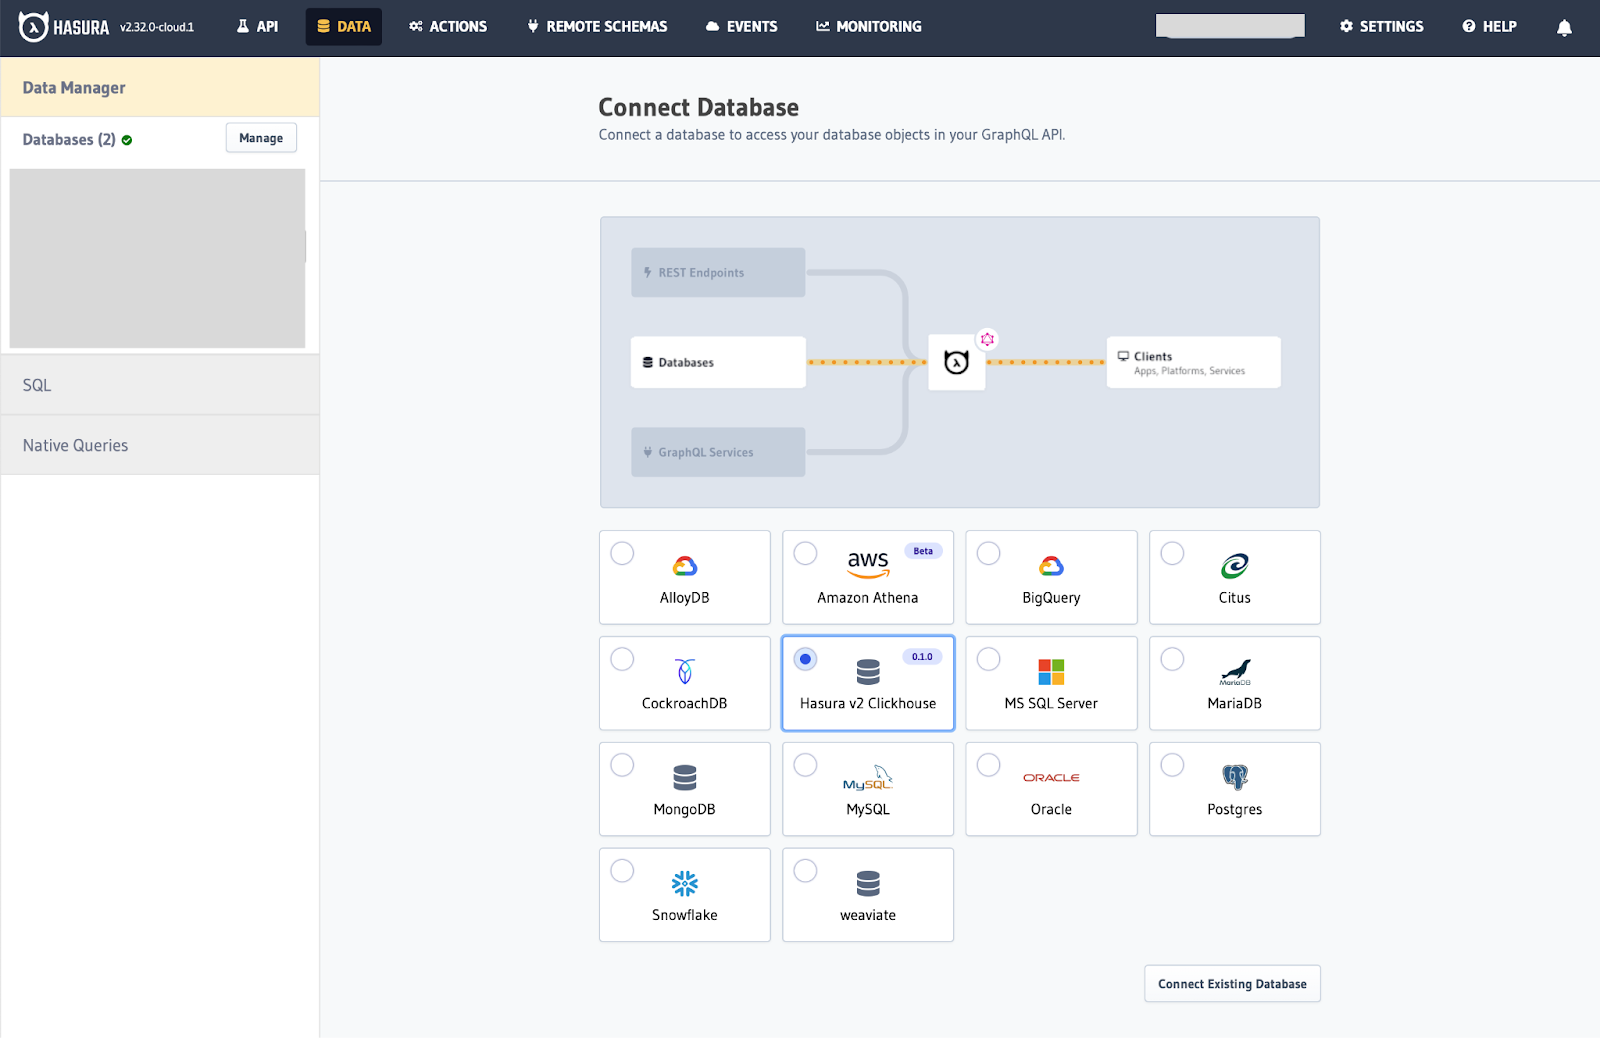Click the Databases diagram box
1600x1038 pixels.
[718, 362]
